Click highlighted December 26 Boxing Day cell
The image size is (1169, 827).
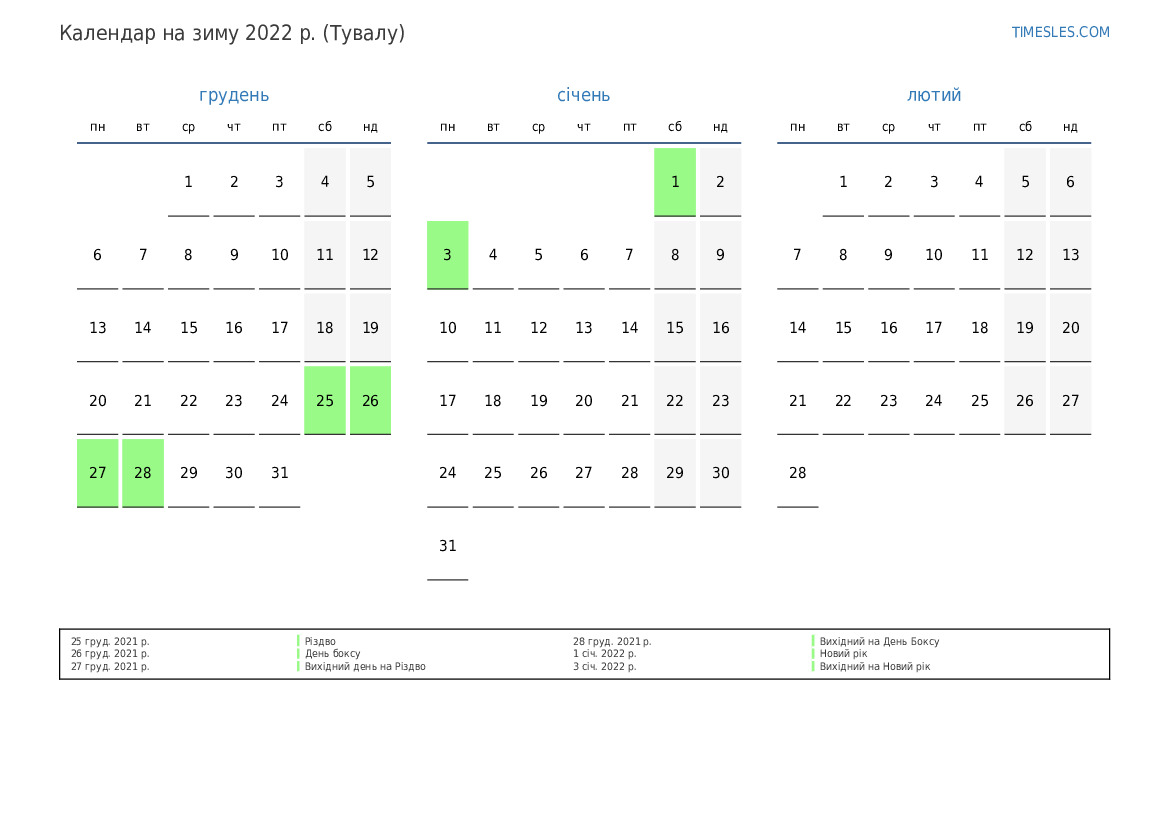pyautogui.click(x=371, y=400)
